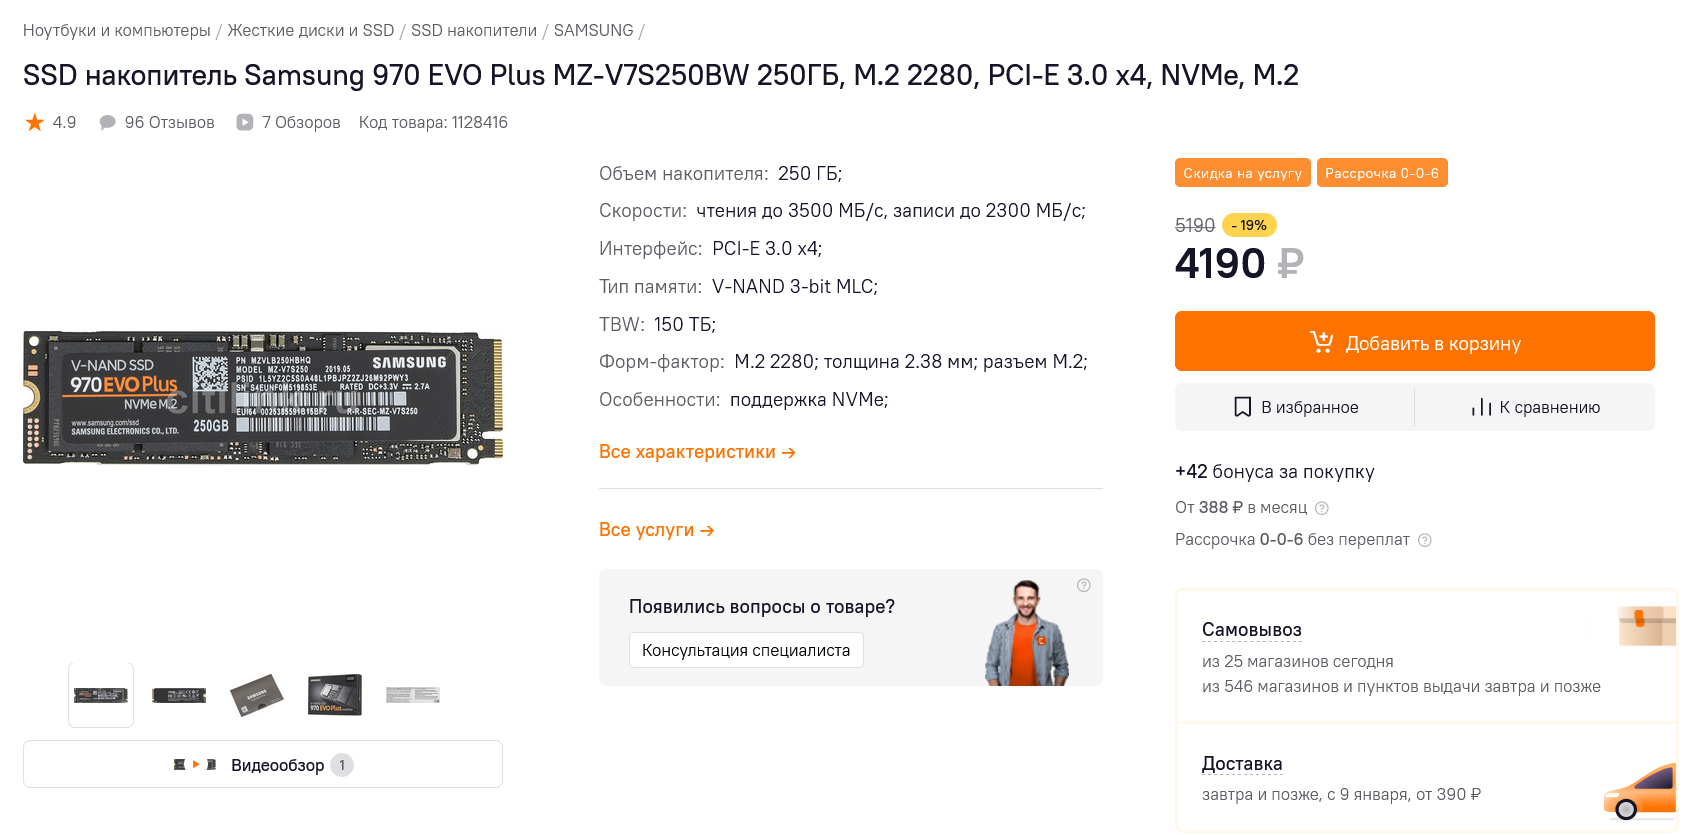Click the video reviews play icon

[x=245, y=122]
